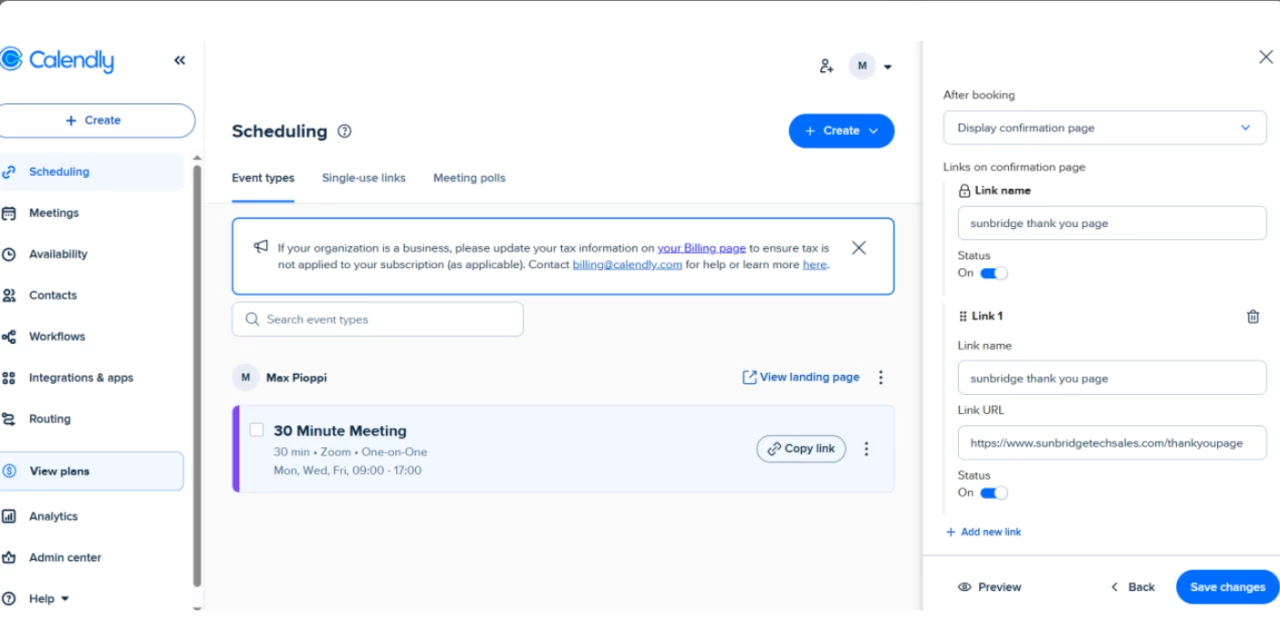Viewport: 1280px width, 644px height.
Task: Toggle the first Status switch off
Action: 993,273
